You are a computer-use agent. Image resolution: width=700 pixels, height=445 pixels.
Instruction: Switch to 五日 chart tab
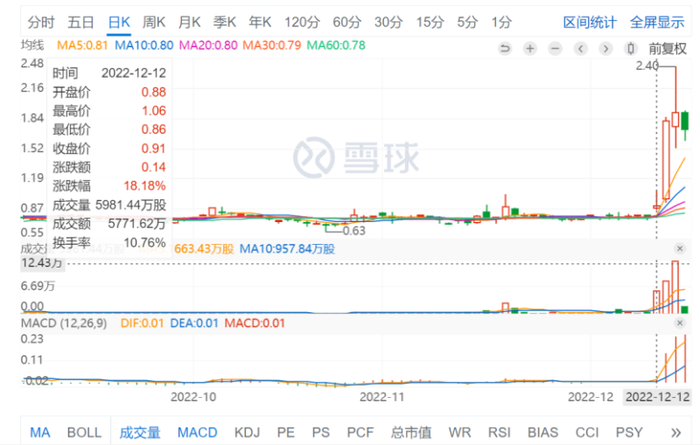pos(81,22)
